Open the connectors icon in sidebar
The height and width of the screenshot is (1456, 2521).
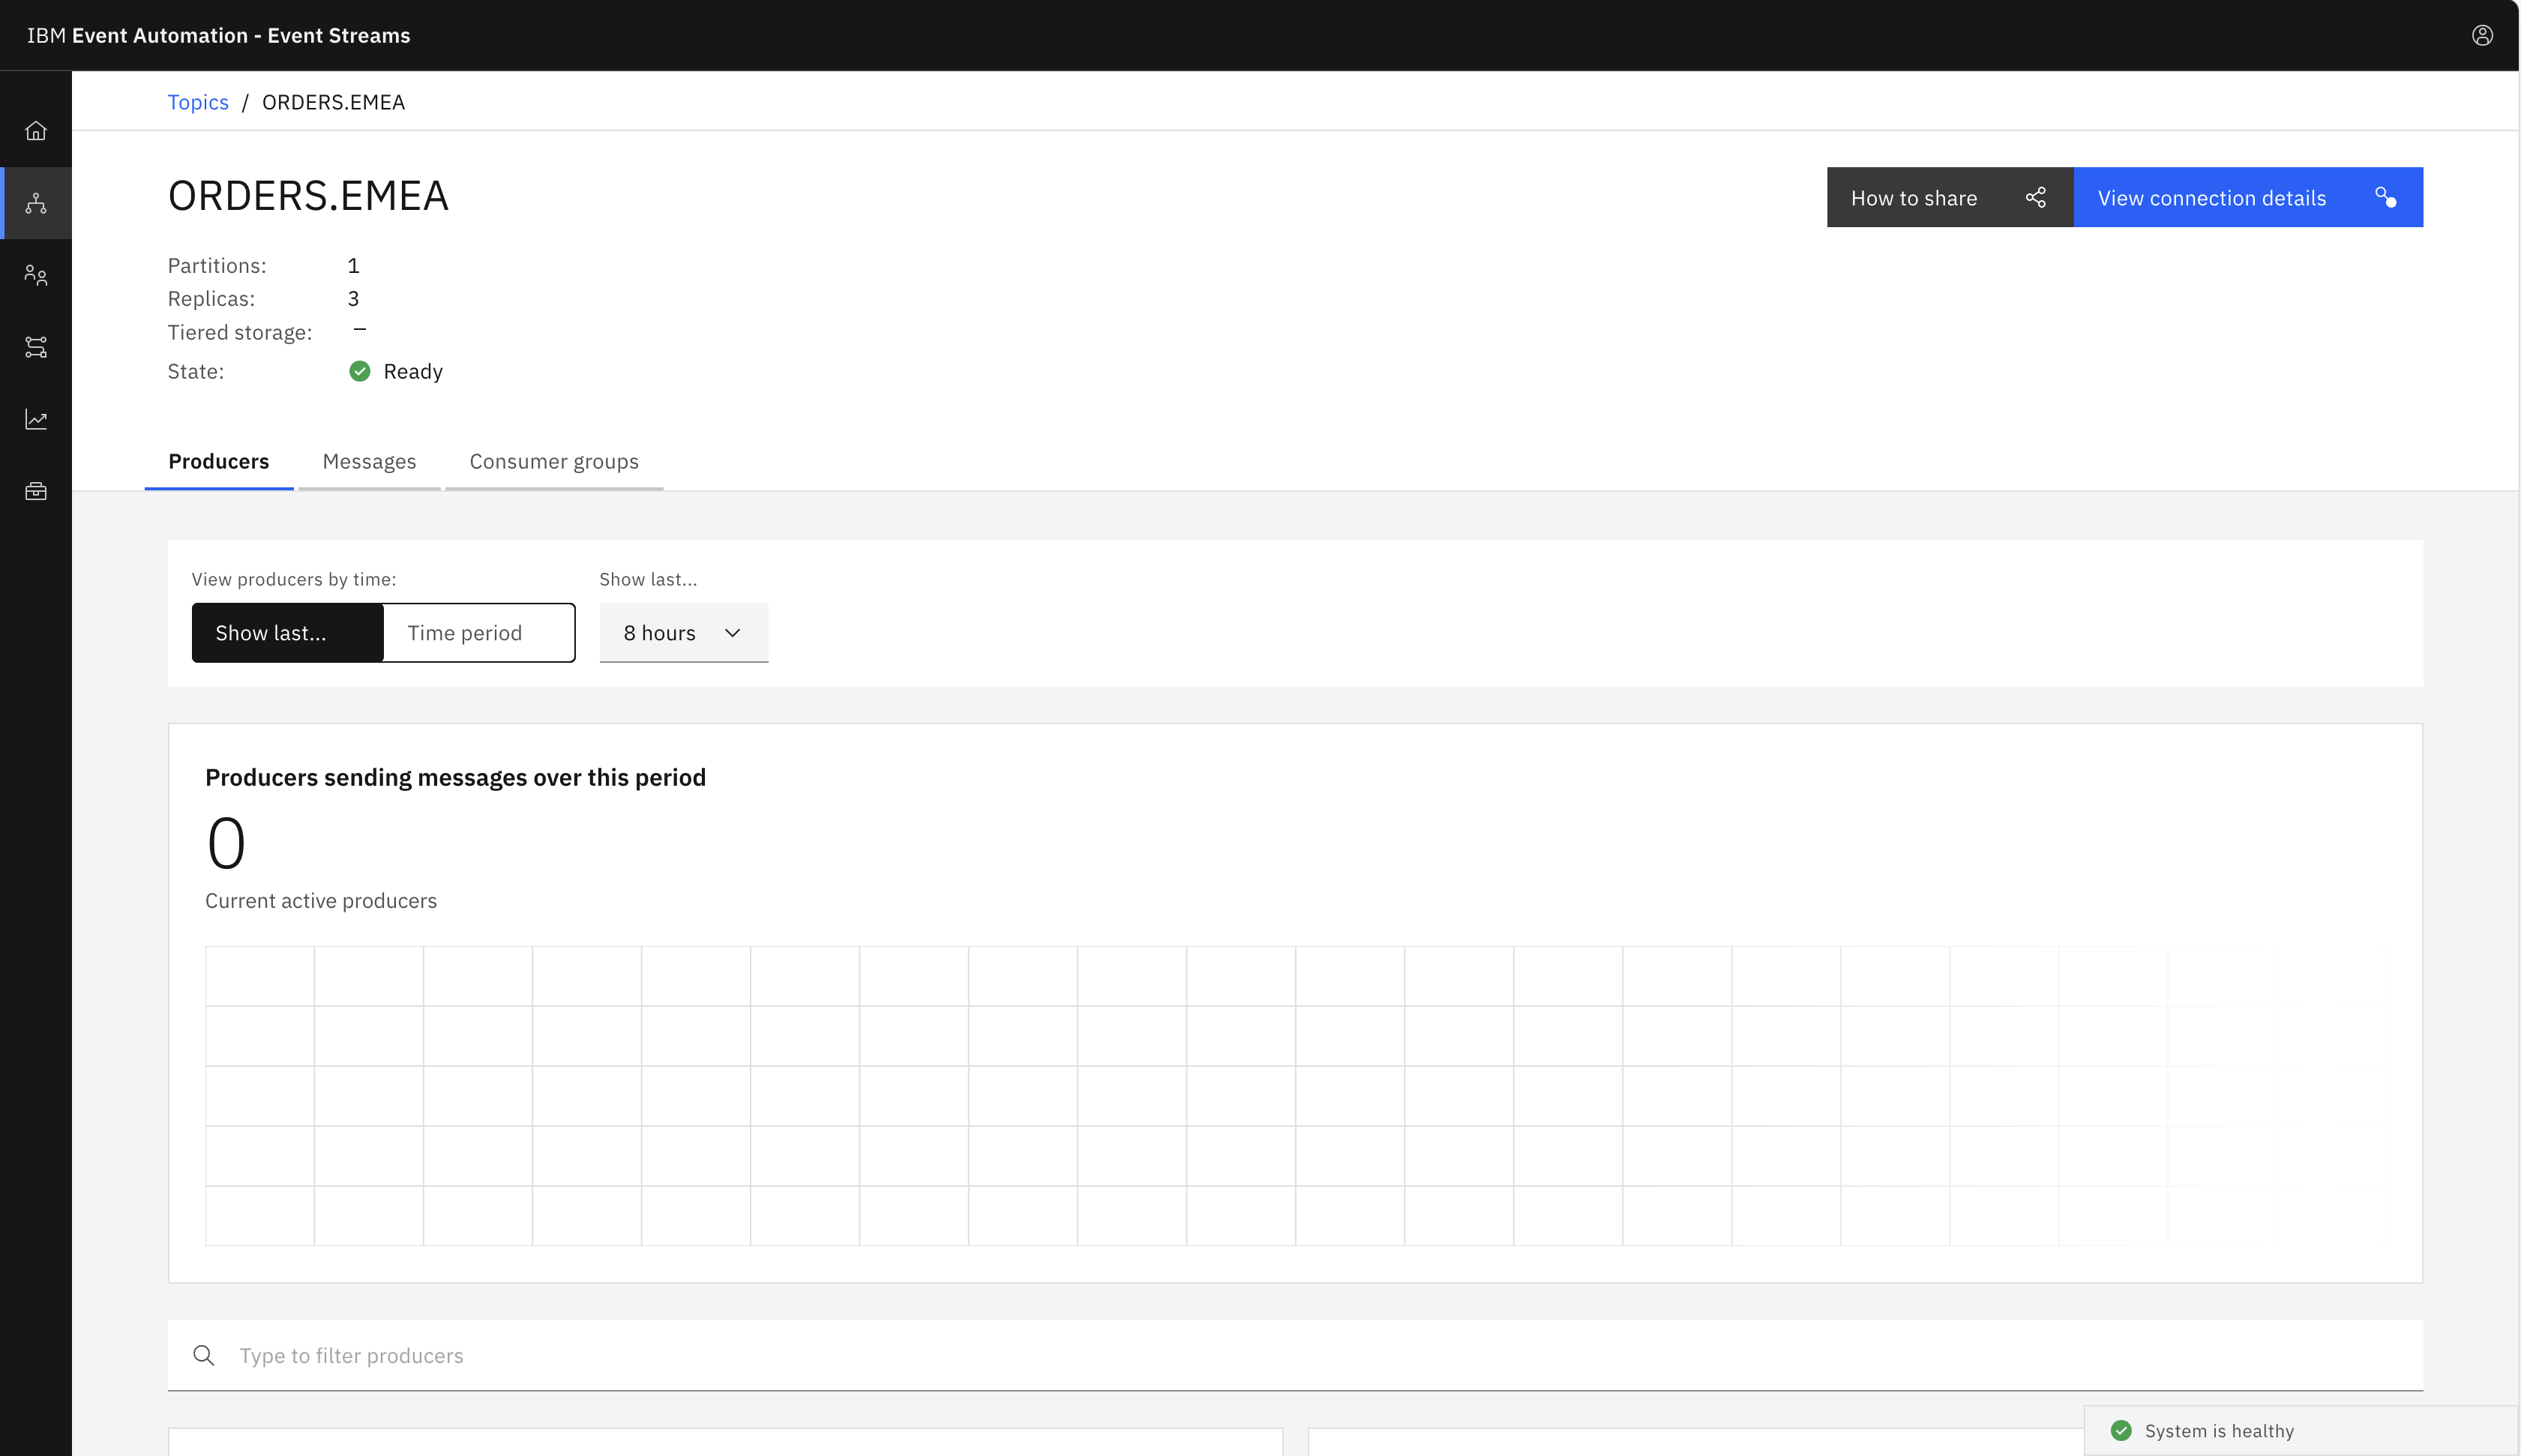[x=36, y=347]
